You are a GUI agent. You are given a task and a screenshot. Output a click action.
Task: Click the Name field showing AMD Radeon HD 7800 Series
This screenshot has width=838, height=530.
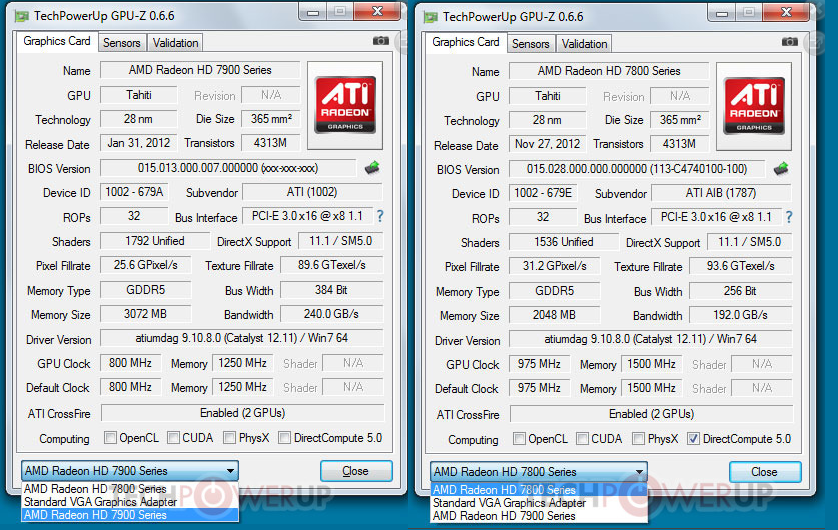[x=609, y=71]
